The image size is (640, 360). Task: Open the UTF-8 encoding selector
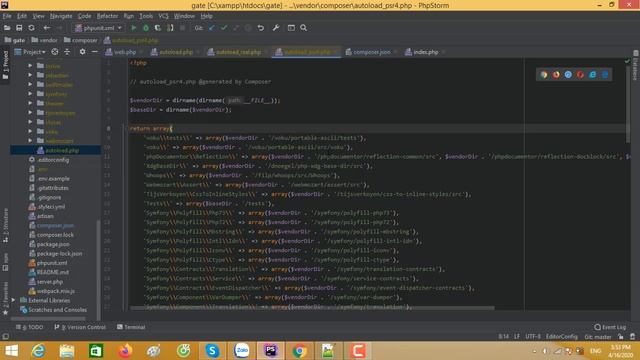(x=533, y=337)
